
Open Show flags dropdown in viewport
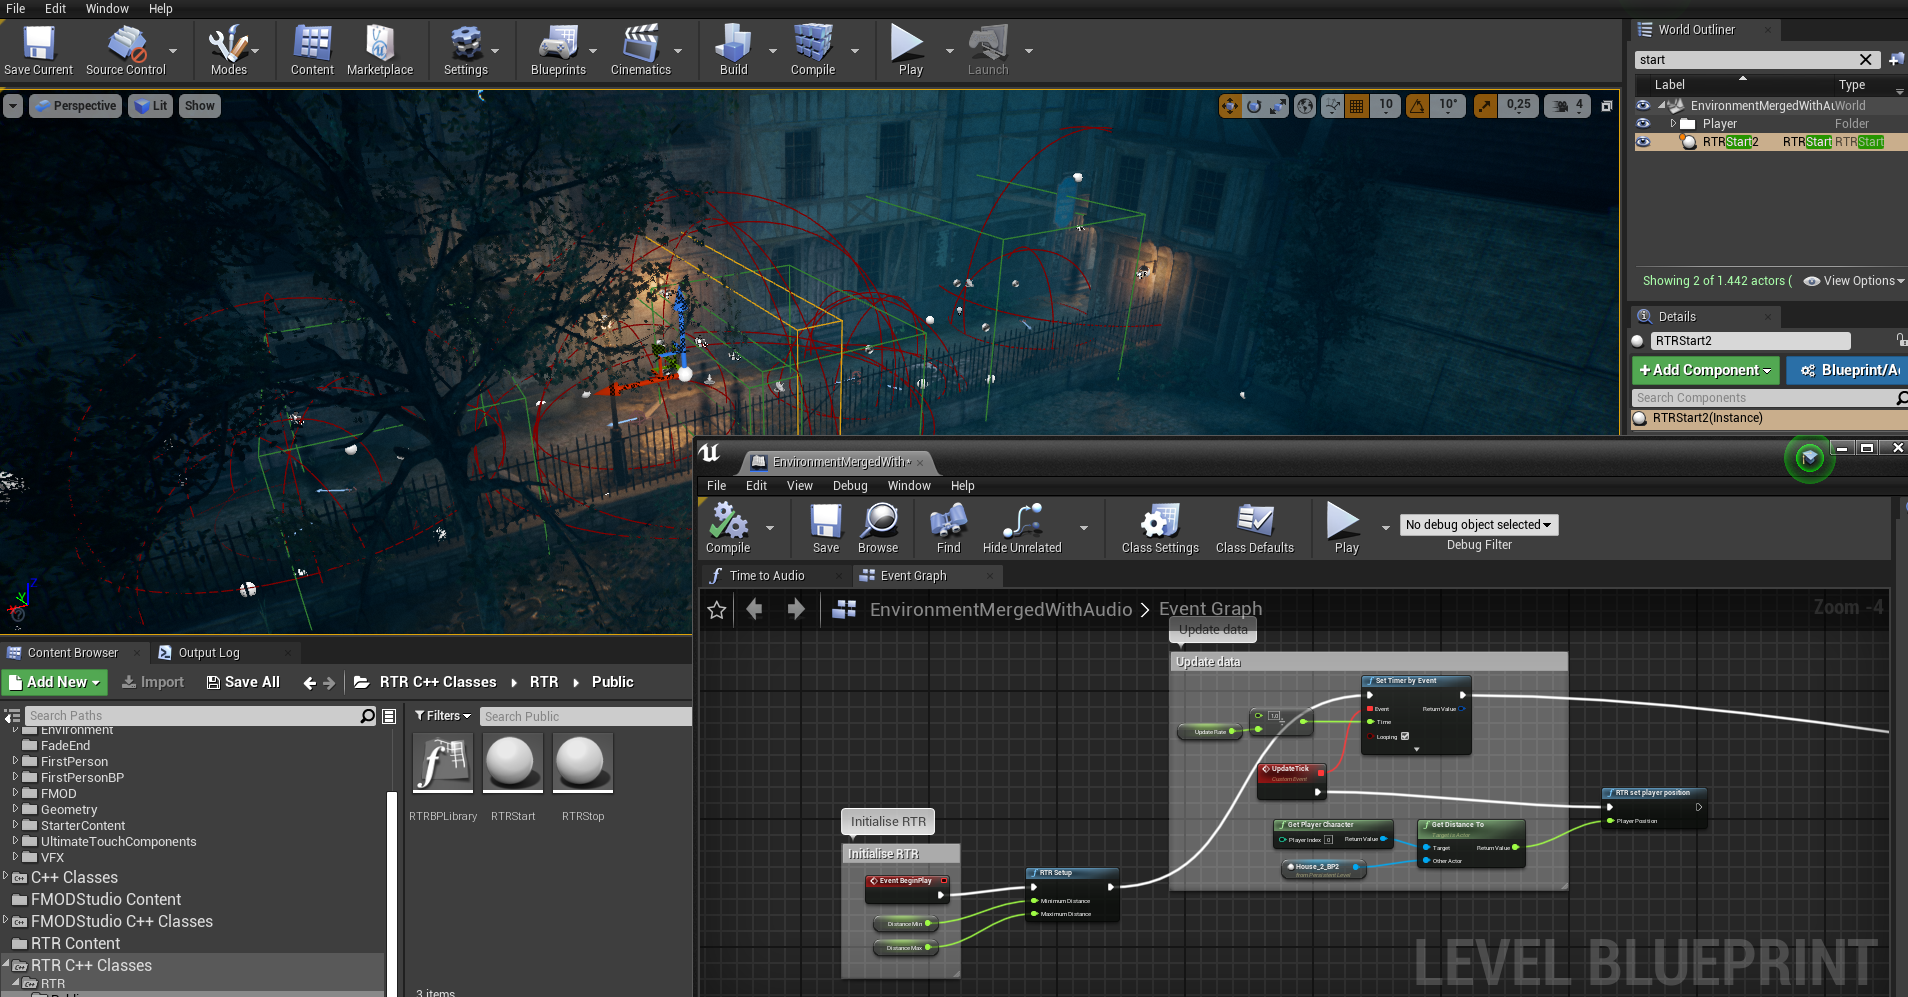[x=199, y=106]
